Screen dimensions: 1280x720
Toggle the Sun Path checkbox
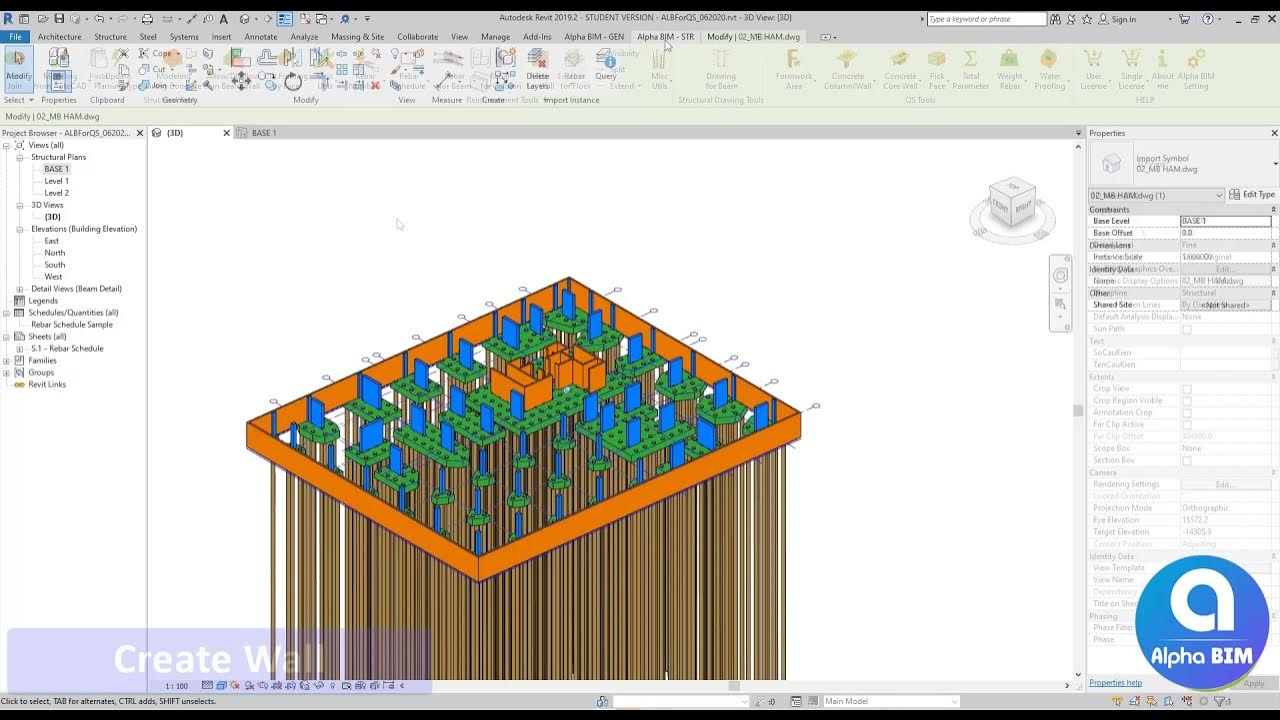tap(1187, 329)
